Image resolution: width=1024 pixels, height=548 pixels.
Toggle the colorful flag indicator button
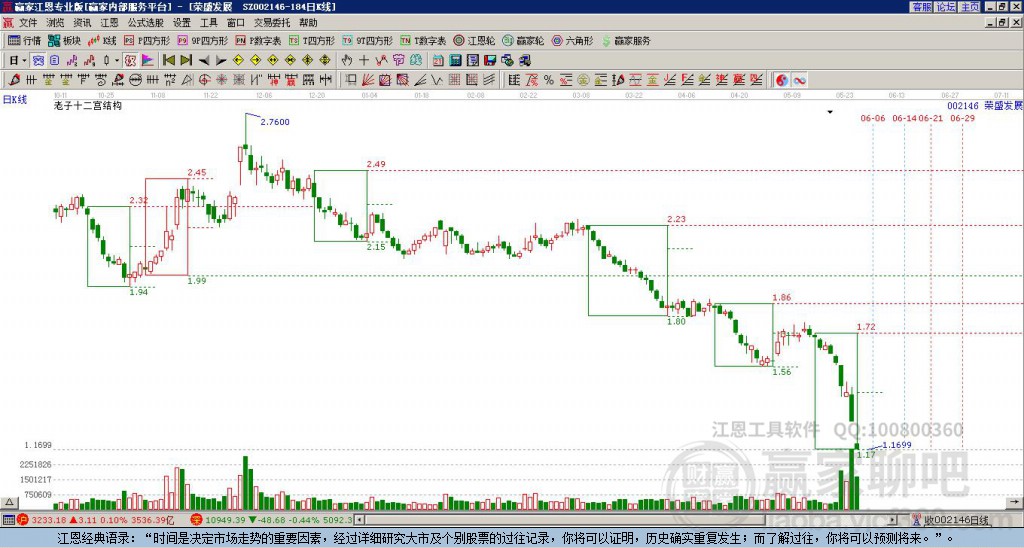coord(148,61)
